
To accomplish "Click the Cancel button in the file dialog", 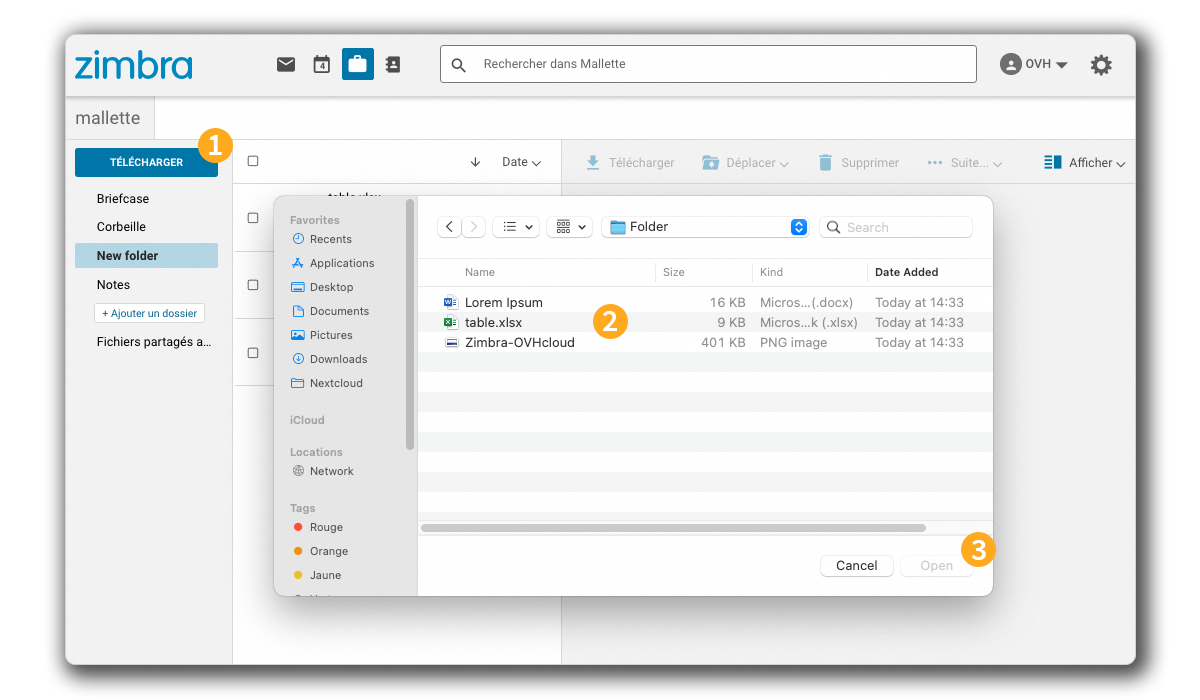I will pyautogui.click(x=856, y=565).
